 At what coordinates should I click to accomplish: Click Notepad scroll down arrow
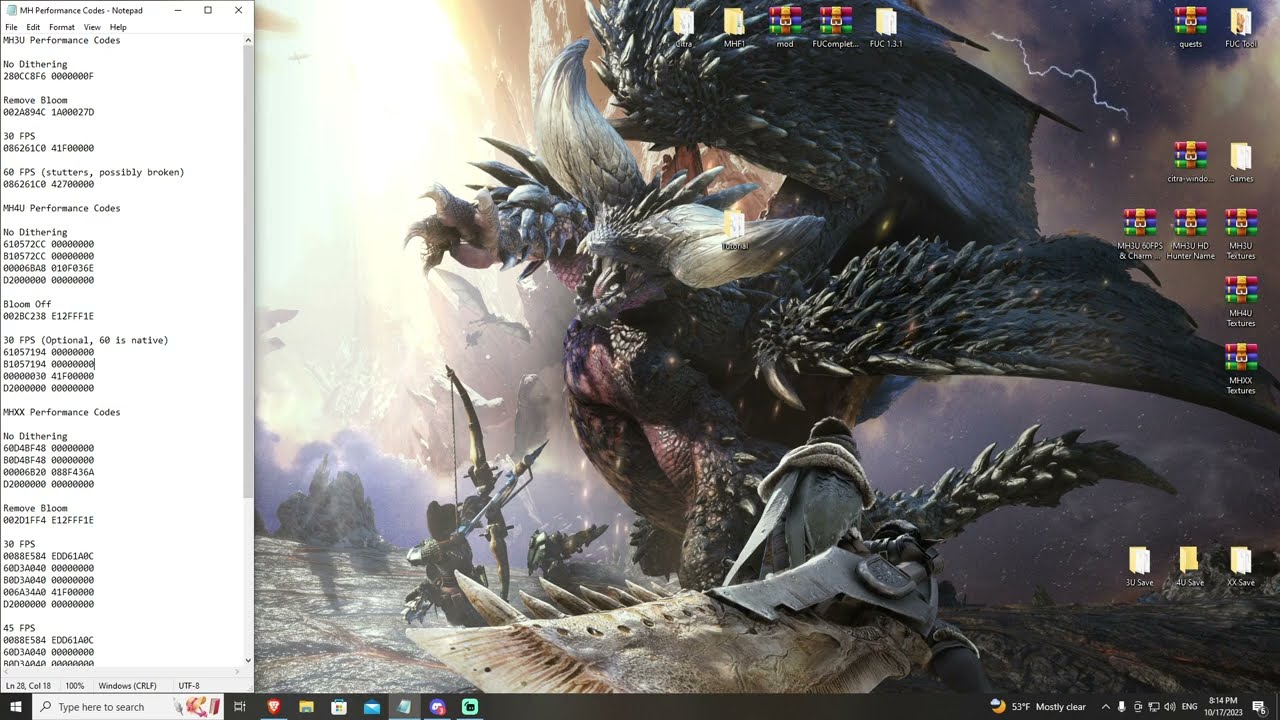(x=249, y=659)
